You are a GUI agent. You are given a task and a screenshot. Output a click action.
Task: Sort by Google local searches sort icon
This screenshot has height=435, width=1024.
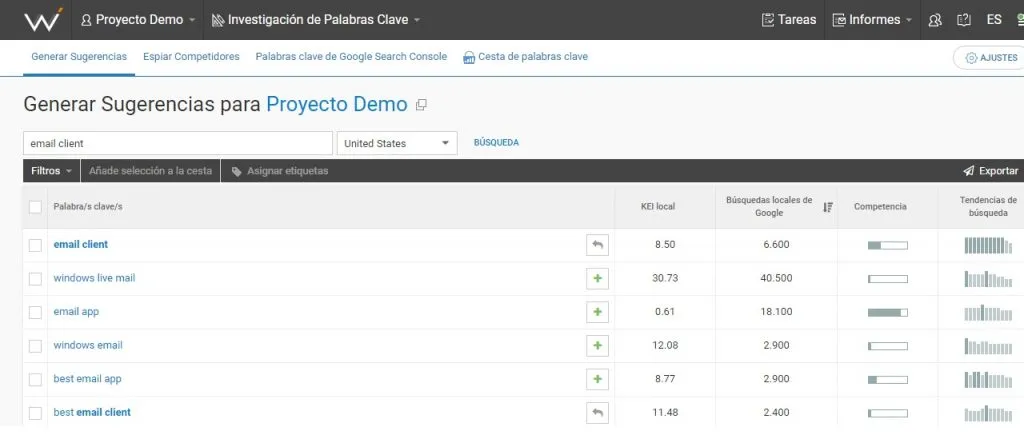click(827, 207)
